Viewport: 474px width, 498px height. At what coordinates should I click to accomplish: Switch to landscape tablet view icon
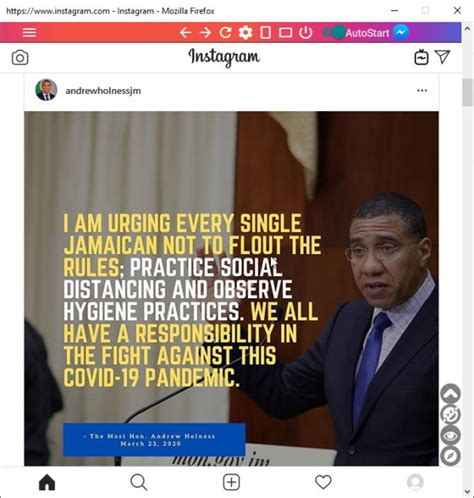click(x=285, y=33)
